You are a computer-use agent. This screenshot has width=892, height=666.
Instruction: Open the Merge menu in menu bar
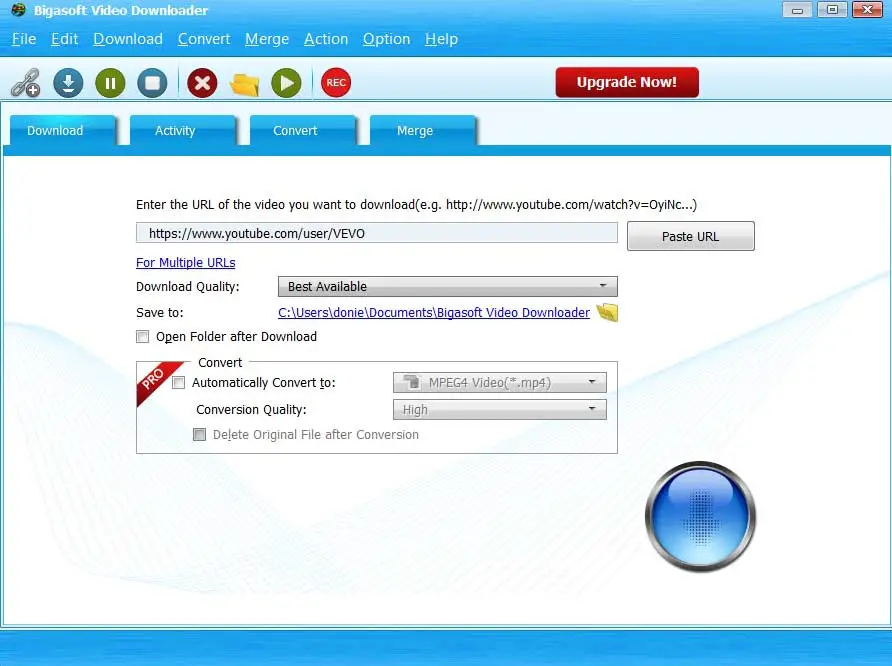pos(267,39)
